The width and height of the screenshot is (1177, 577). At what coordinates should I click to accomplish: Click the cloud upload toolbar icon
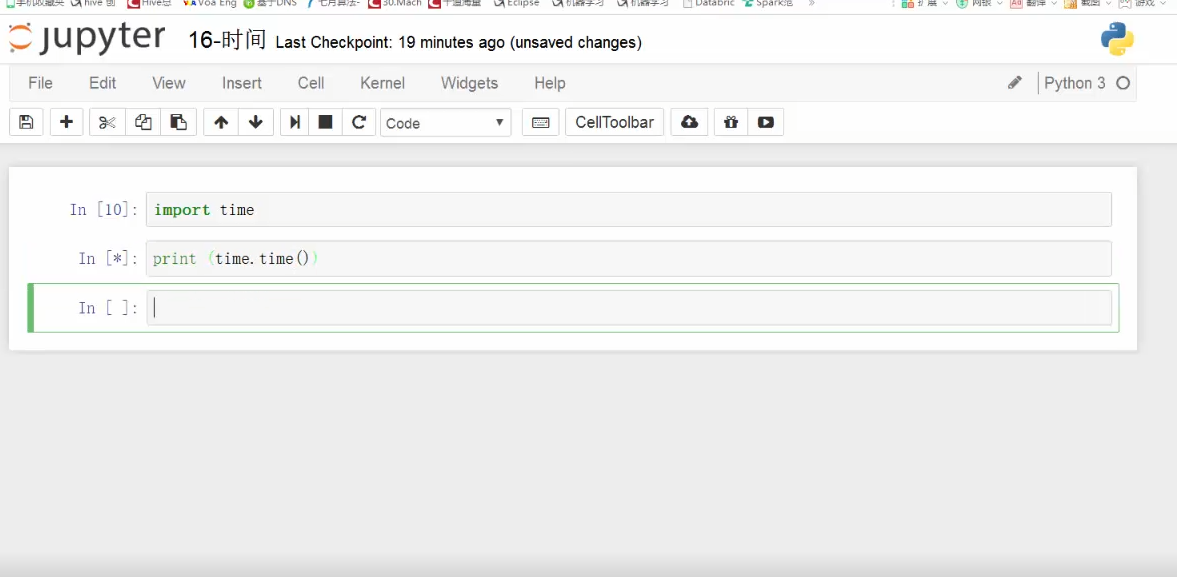689,122
